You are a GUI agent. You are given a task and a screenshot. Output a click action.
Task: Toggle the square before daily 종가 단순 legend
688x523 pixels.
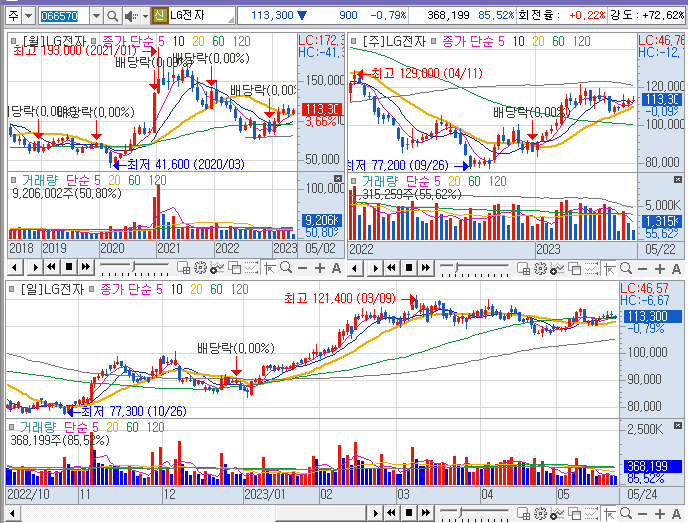[92, 289]
